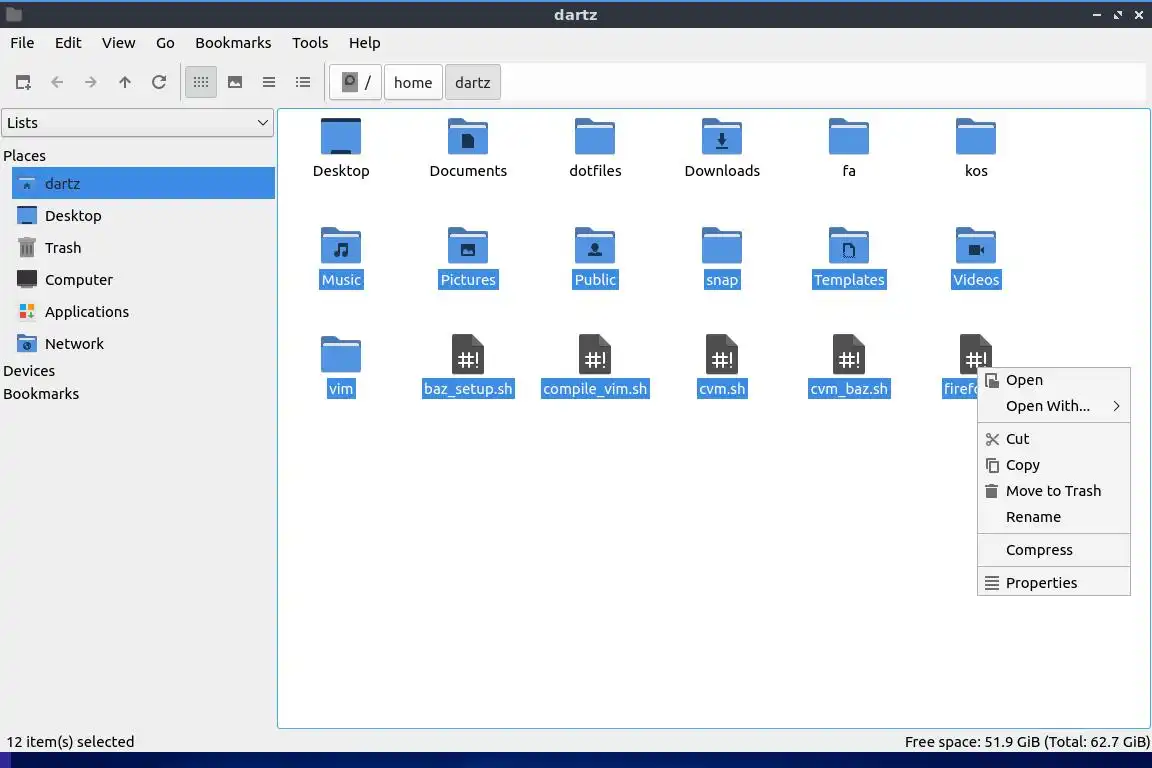Choose Compress in the context menu

point(1054,550)
